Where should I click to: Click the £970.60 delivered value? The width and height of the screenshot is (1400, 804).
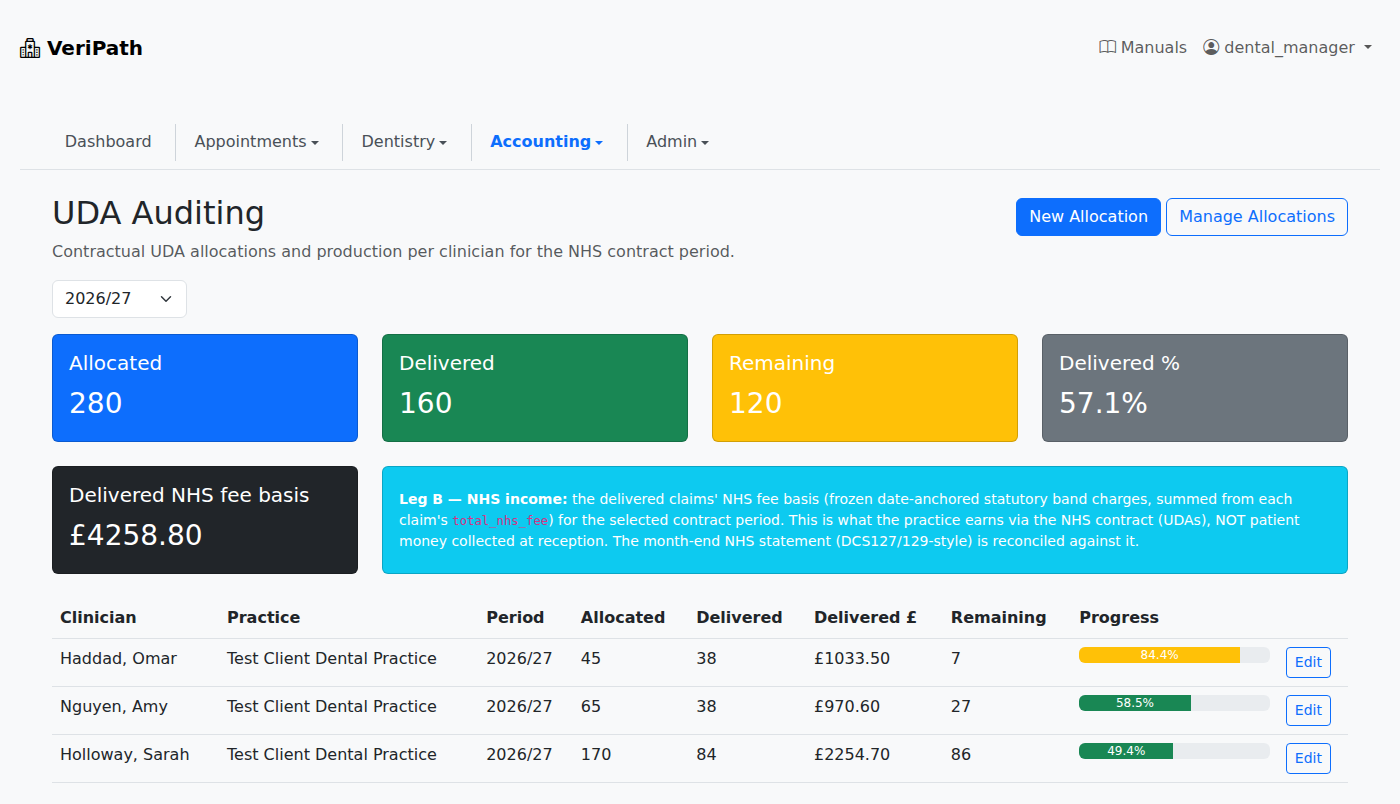[847, 707]
